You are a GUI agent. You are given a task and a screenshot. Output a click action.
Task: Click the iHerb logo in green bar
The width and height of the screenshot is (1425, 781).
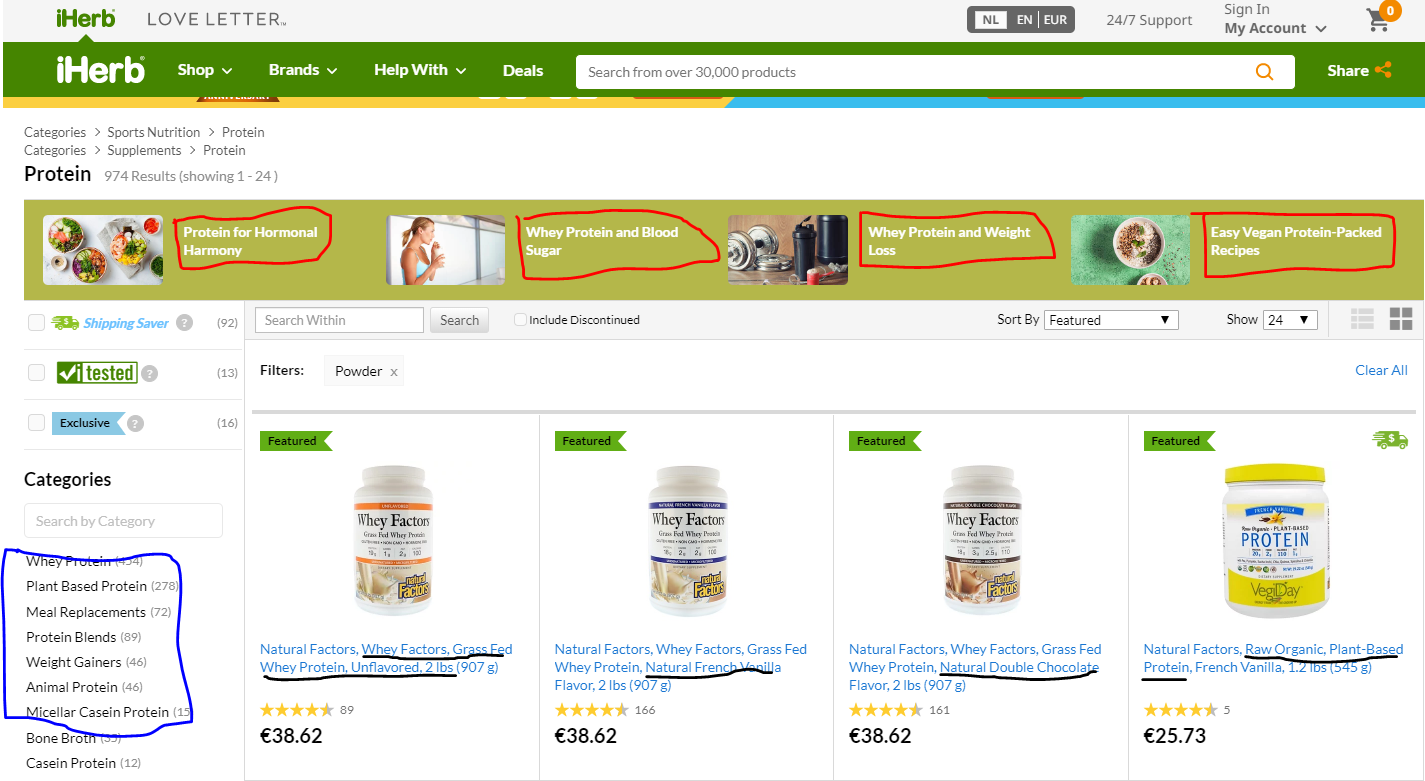101,70
